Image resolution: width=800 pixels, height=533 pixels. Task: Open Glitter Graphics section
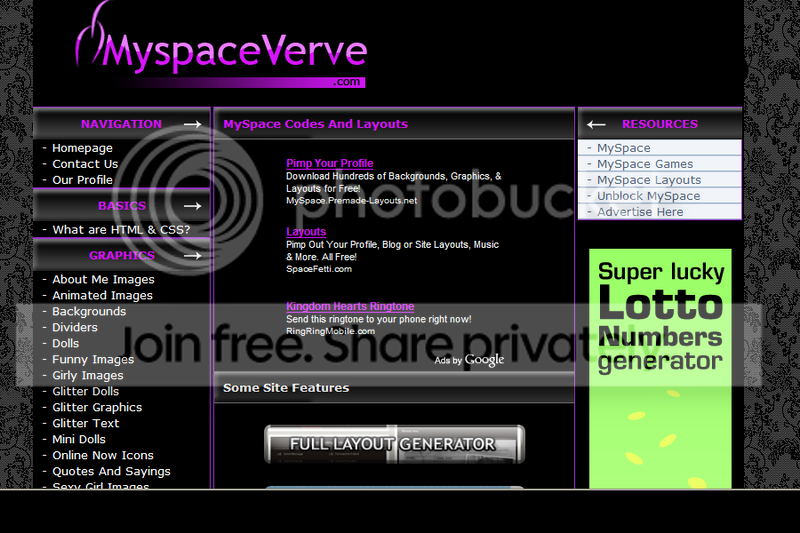pyautogui.click(x=97, y=407)
